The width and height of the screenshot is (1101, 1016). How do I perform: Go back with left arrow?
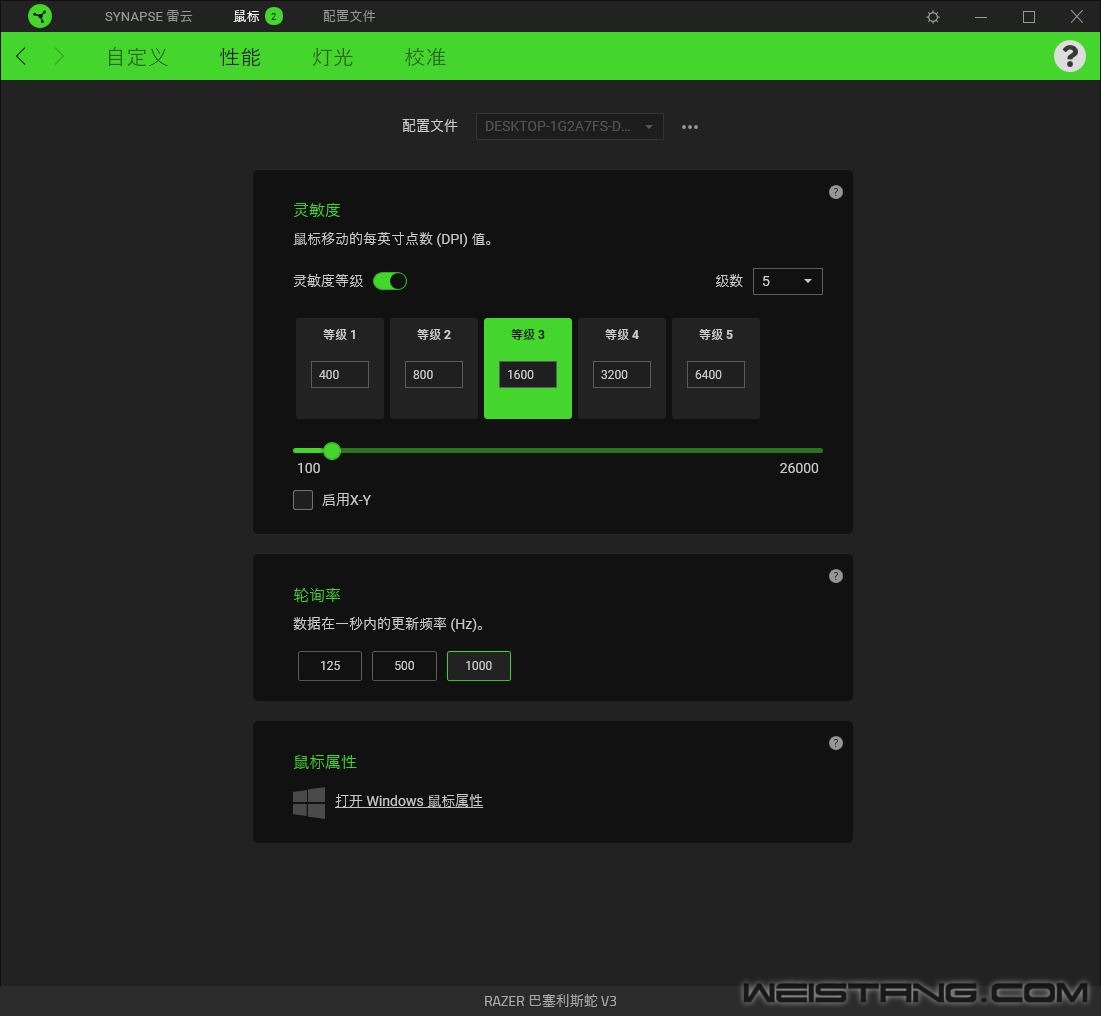pos(21,56)
